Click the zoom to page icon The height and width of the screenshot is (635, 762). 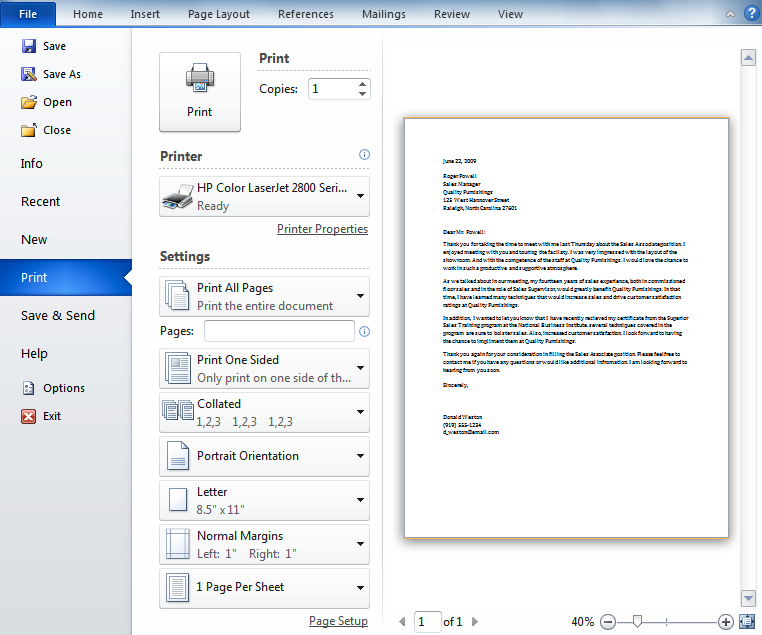(x=745, y=622)
